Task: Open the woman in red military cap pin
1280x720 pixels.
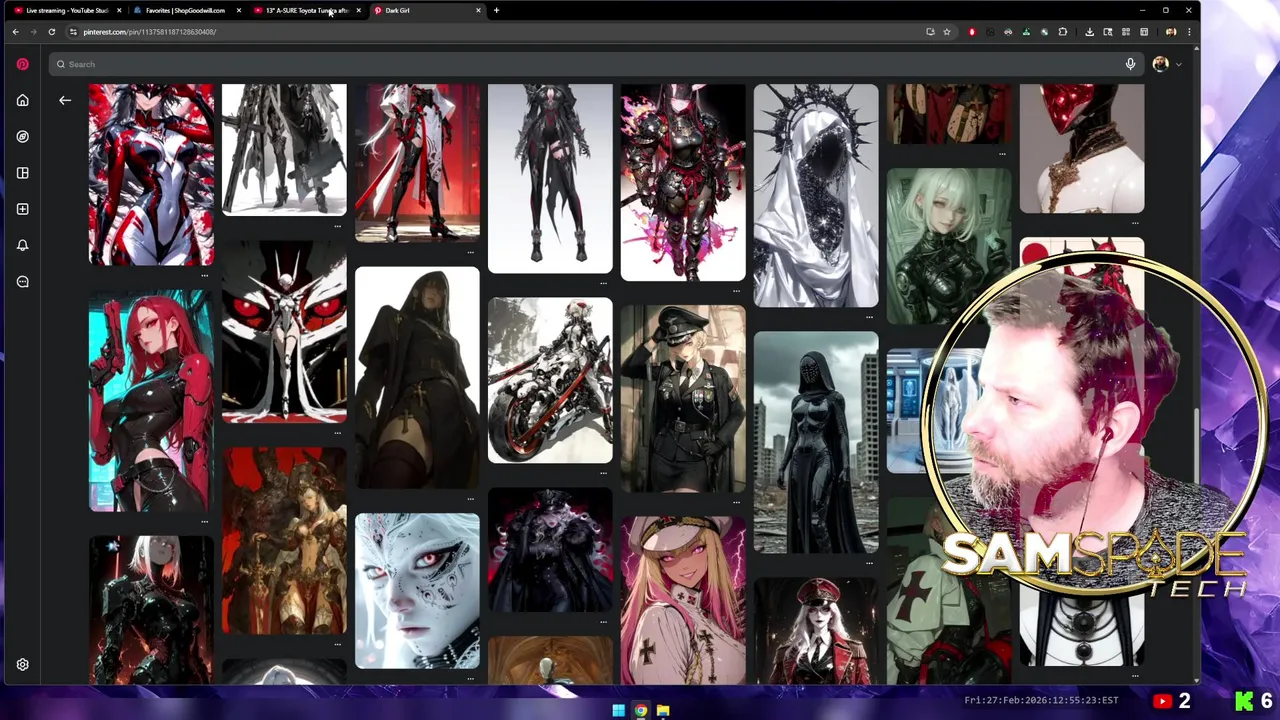Action: coord(816,630)
